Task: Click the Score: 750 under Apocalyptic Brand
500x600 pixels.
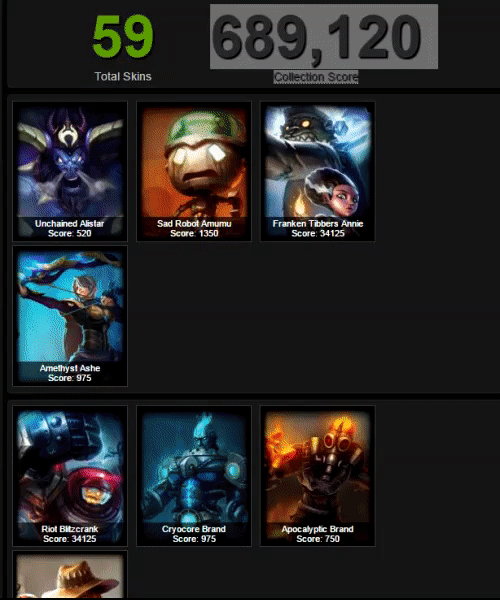Action: (318, 539)
